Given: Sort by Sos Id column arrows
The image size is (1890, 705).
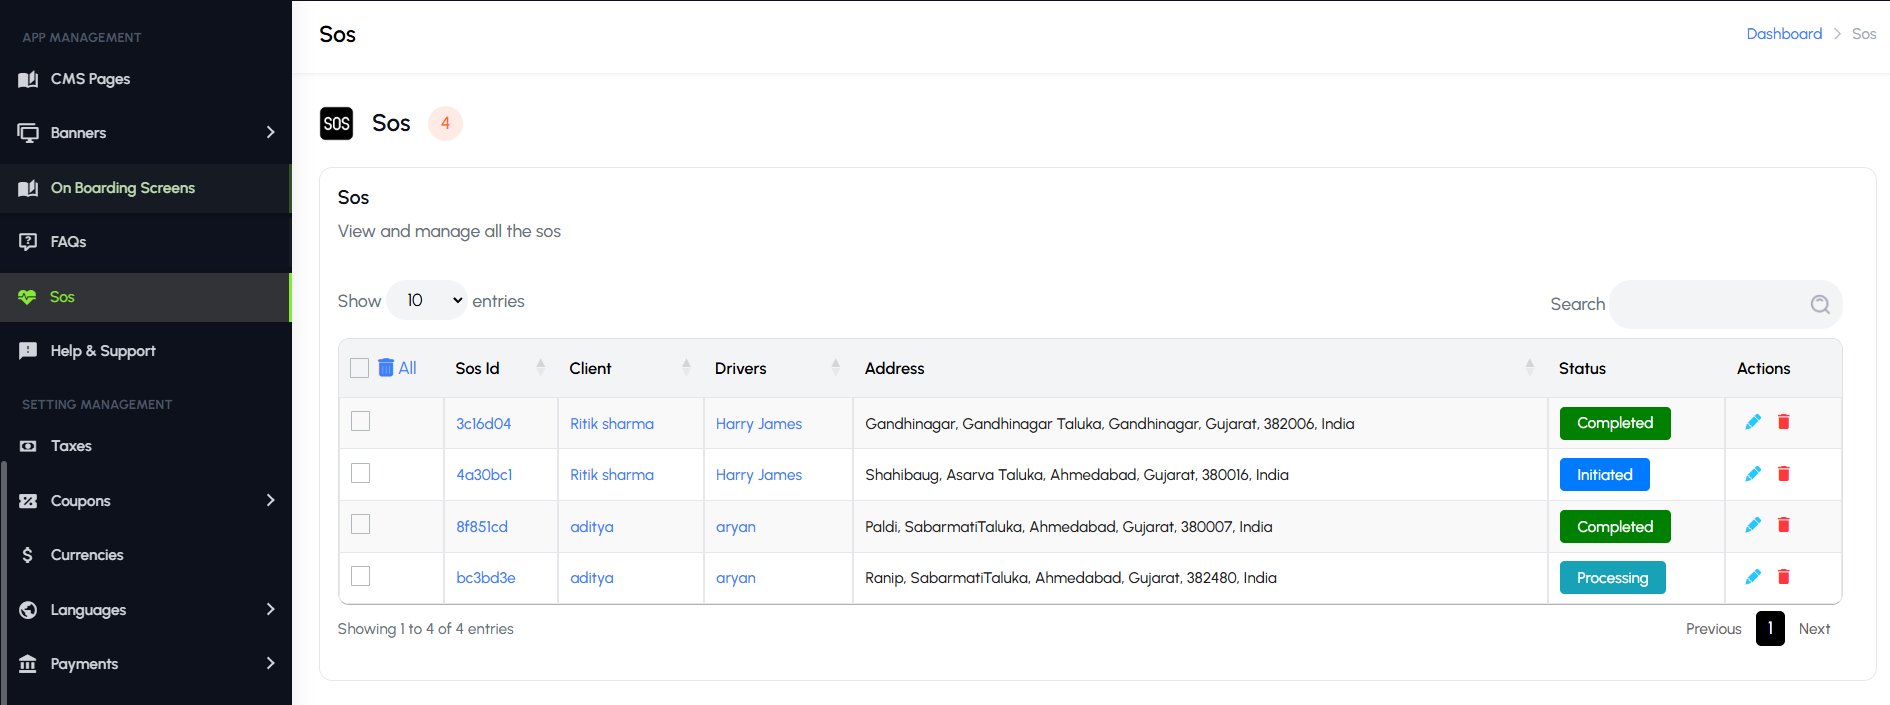Looking at the screenshot, I should pyautogui.click(x=540, y=368).
